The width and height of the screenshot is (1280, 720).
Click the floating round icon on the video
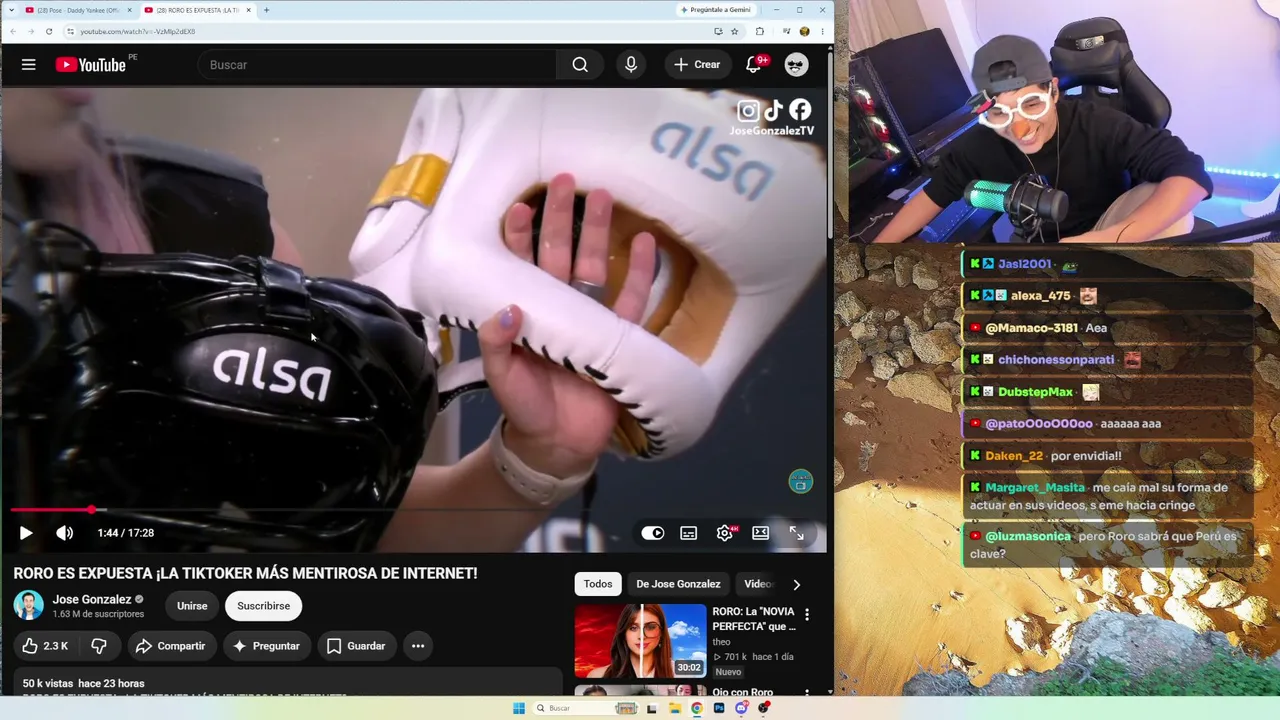pyautogui.click(x=801, y=482)
